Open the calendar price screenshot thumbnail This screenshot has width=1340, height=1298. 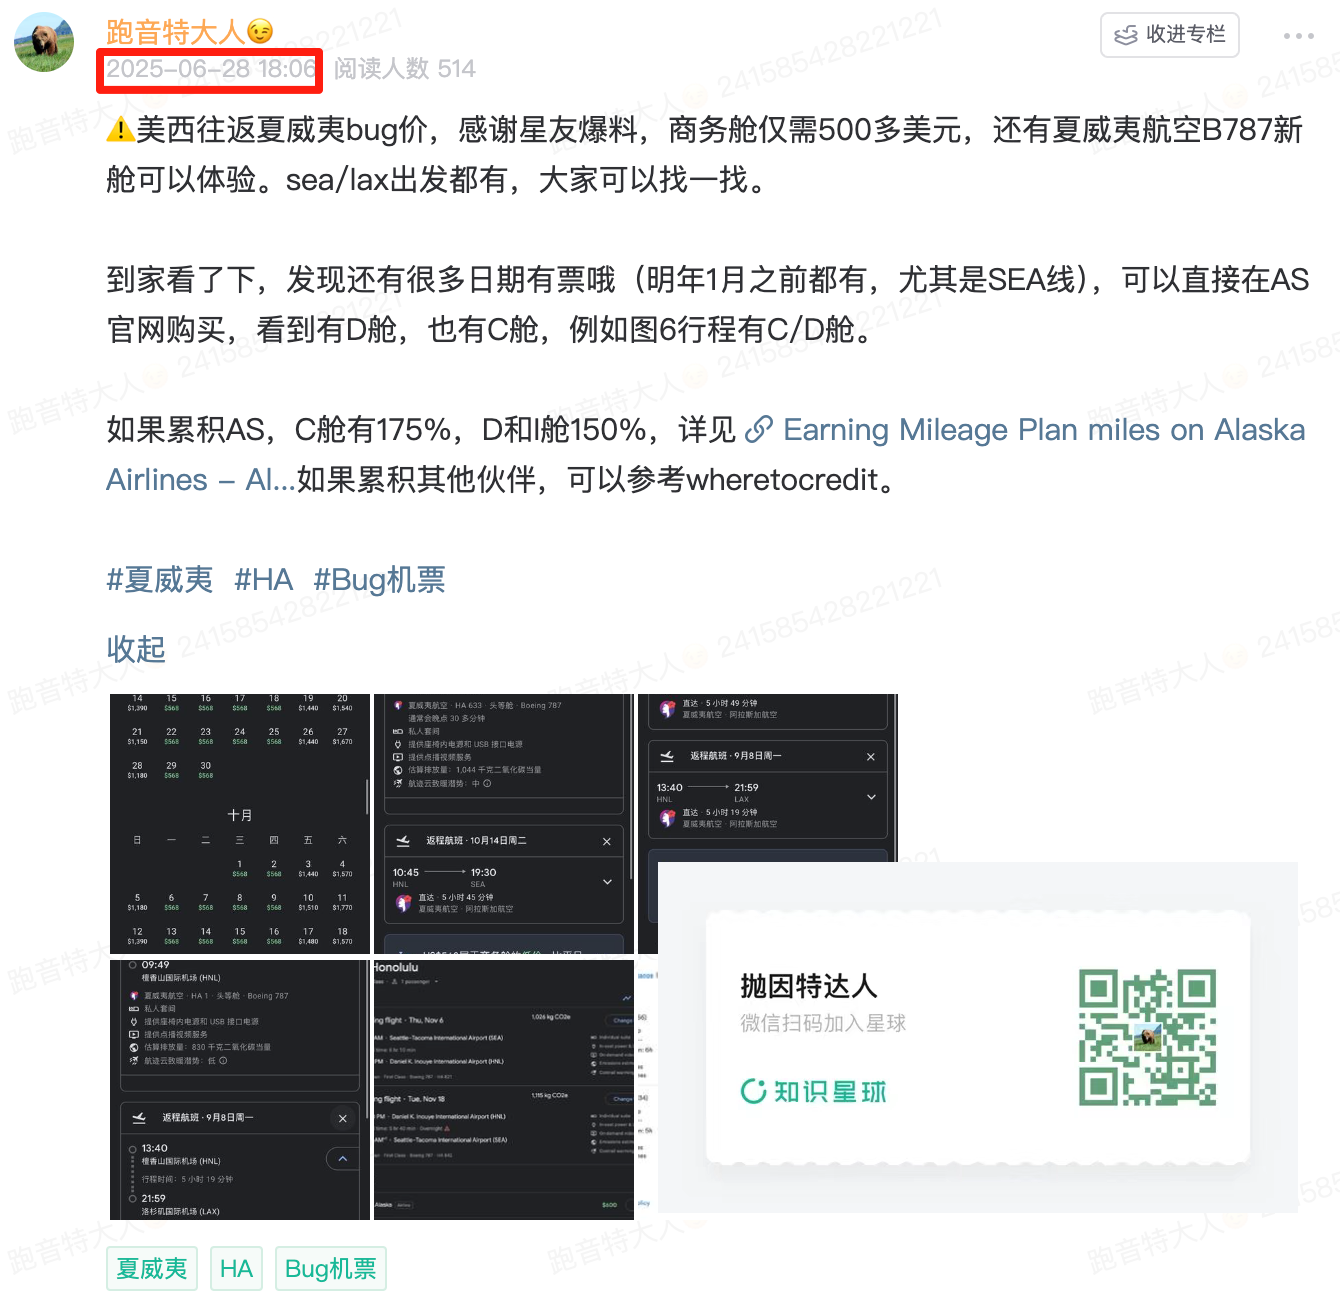point(240,824)
